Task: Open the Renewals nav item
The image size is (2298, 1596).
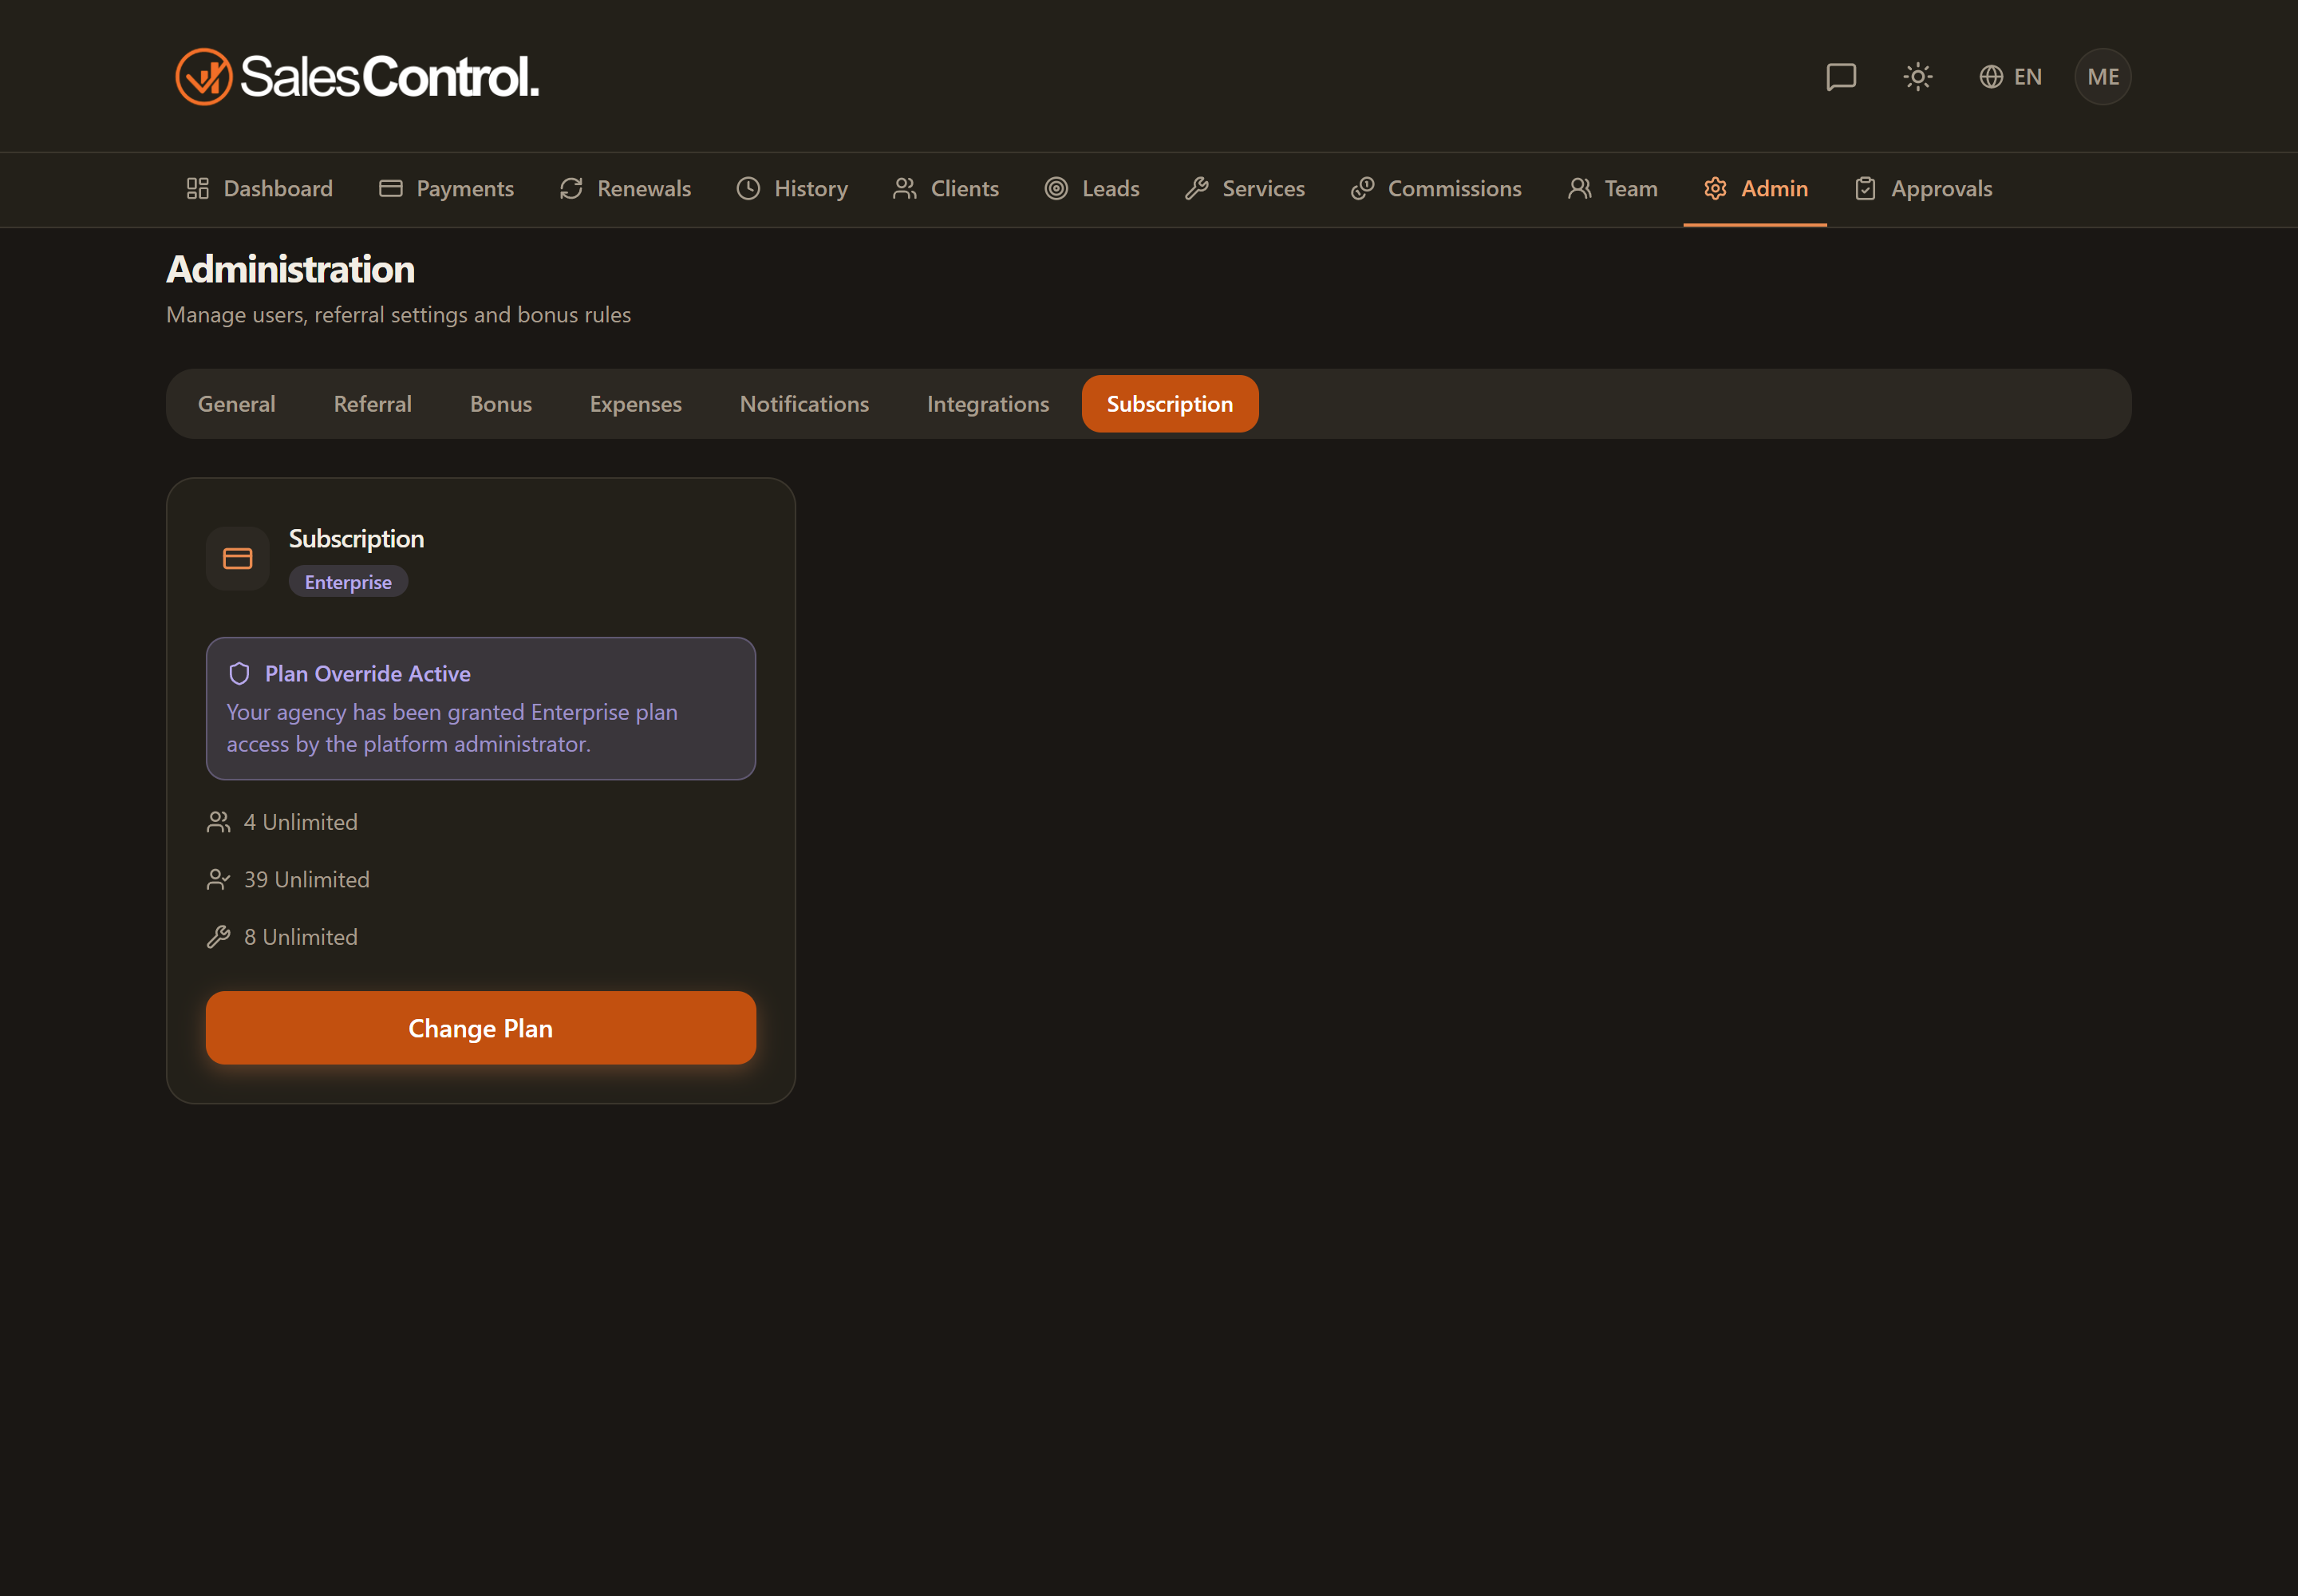Action: coord(625,188)
